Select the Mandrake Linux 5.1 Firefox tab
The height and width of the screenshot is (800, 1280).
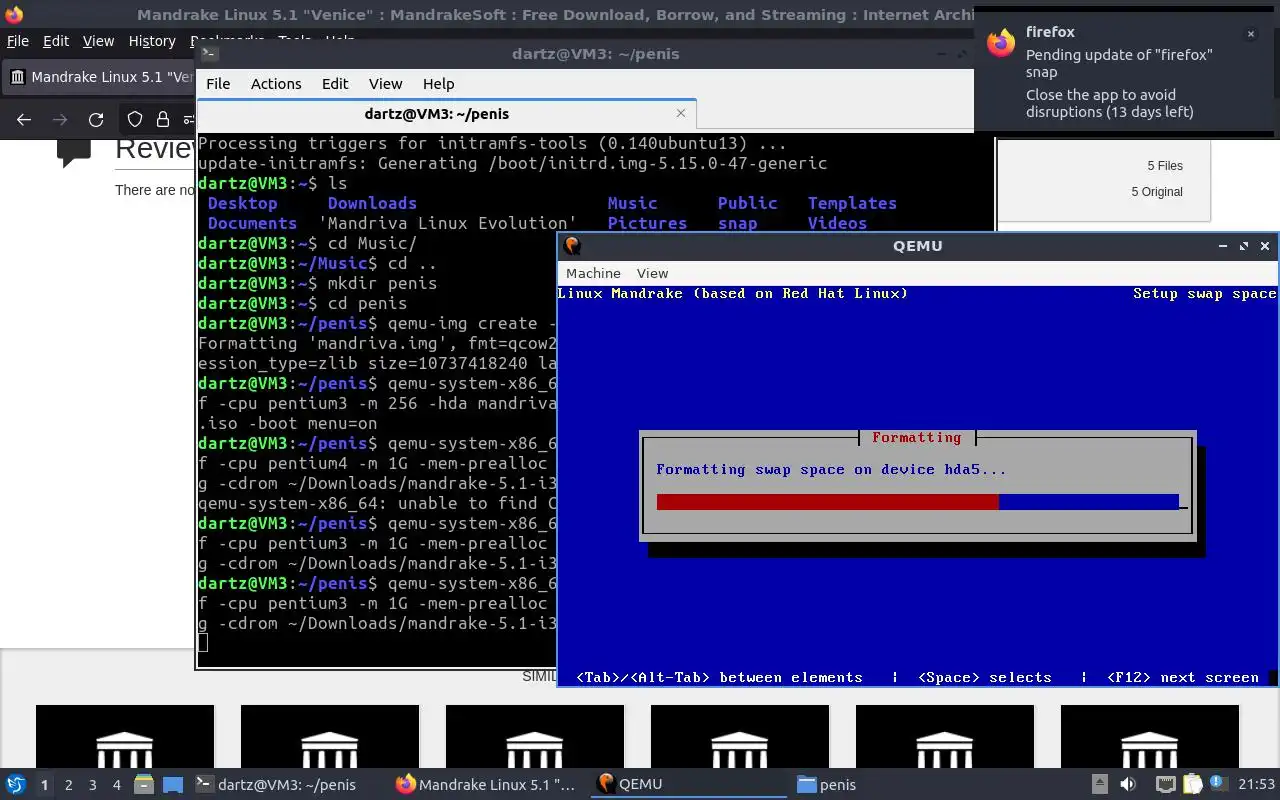coord(100,77)
